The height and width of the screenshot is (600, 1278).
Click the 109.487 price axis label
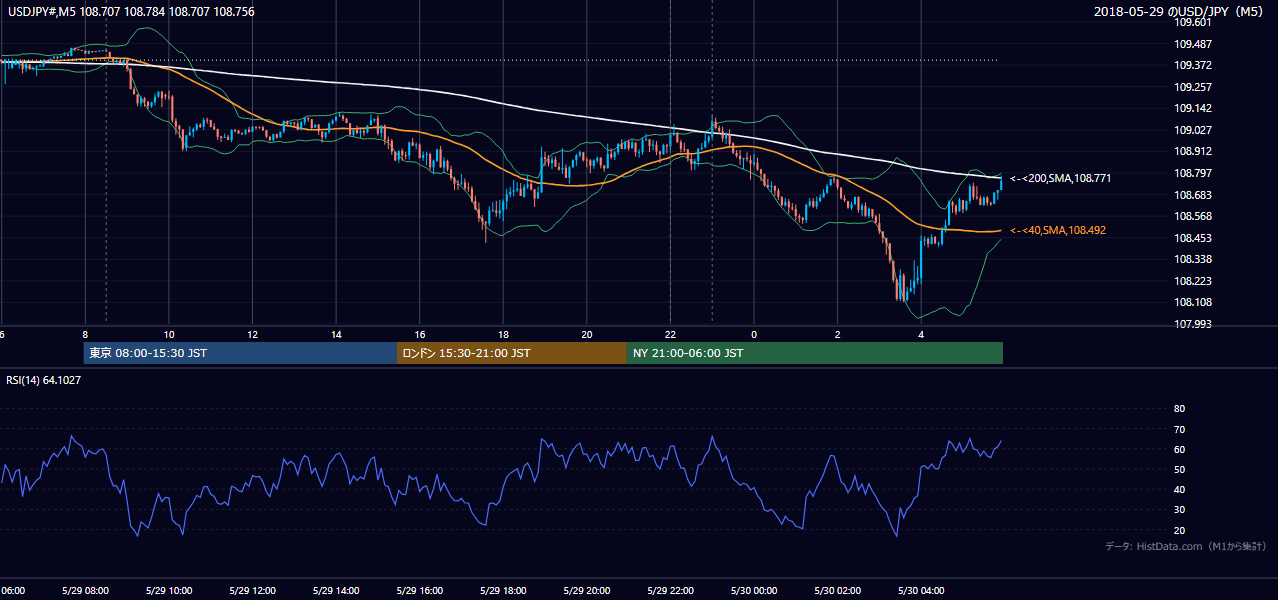tap(1192, 44)
